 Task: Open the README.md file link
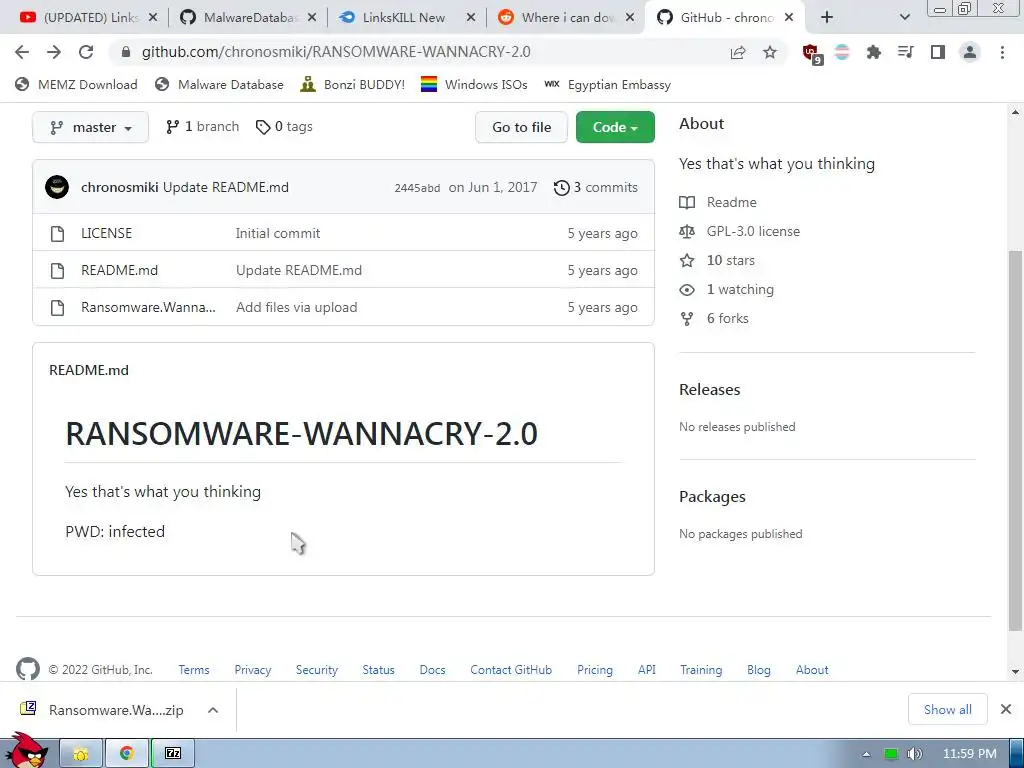tap(120, 270)
